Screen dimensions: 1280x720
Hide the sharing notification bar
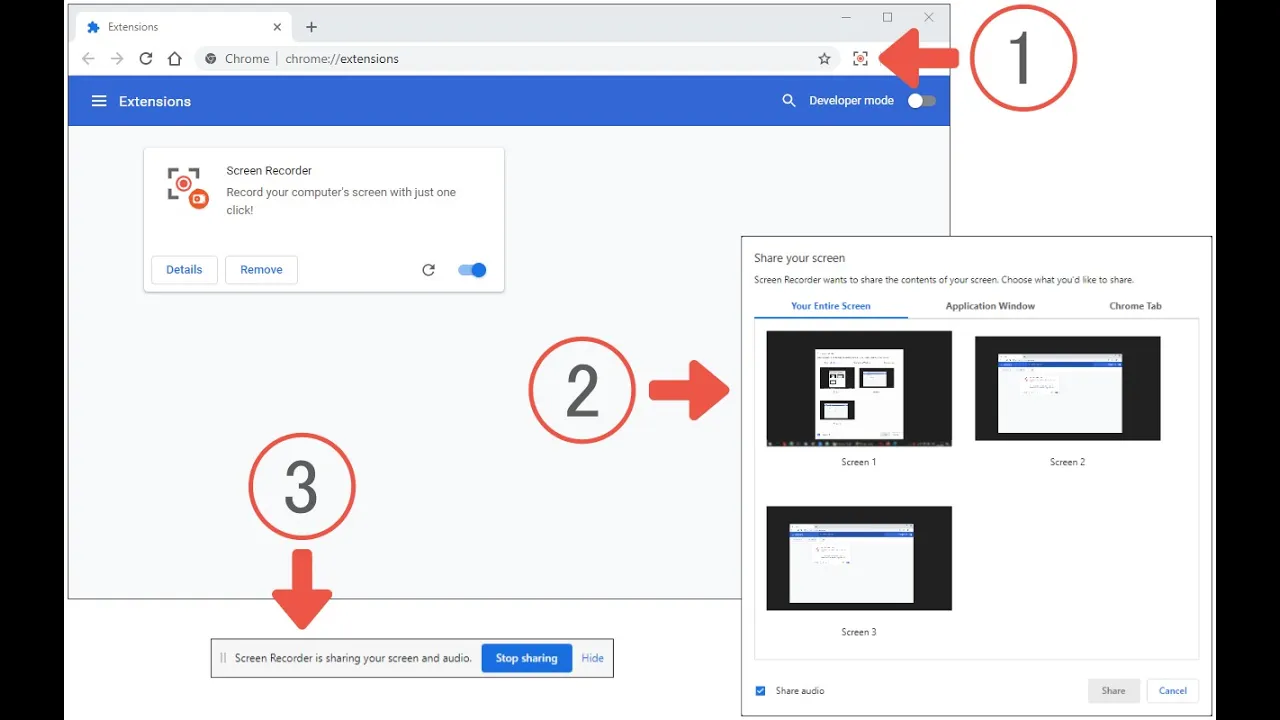pyautogui.click(x=593, y=658)
